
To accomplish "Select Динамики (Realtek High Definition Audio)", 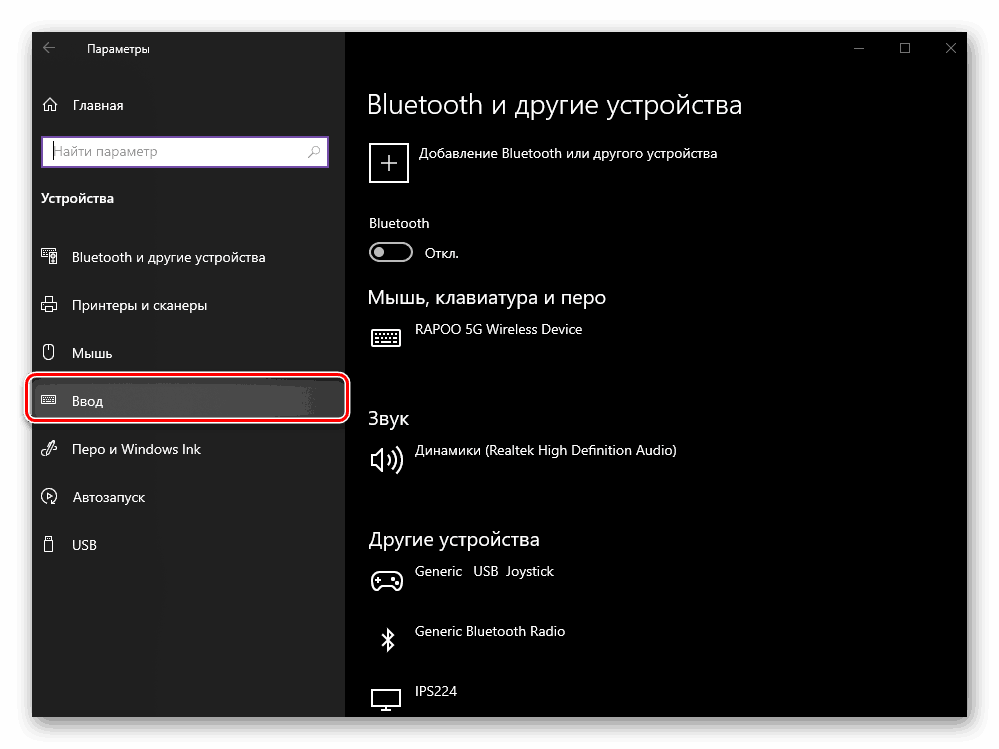I will (545, 450).
